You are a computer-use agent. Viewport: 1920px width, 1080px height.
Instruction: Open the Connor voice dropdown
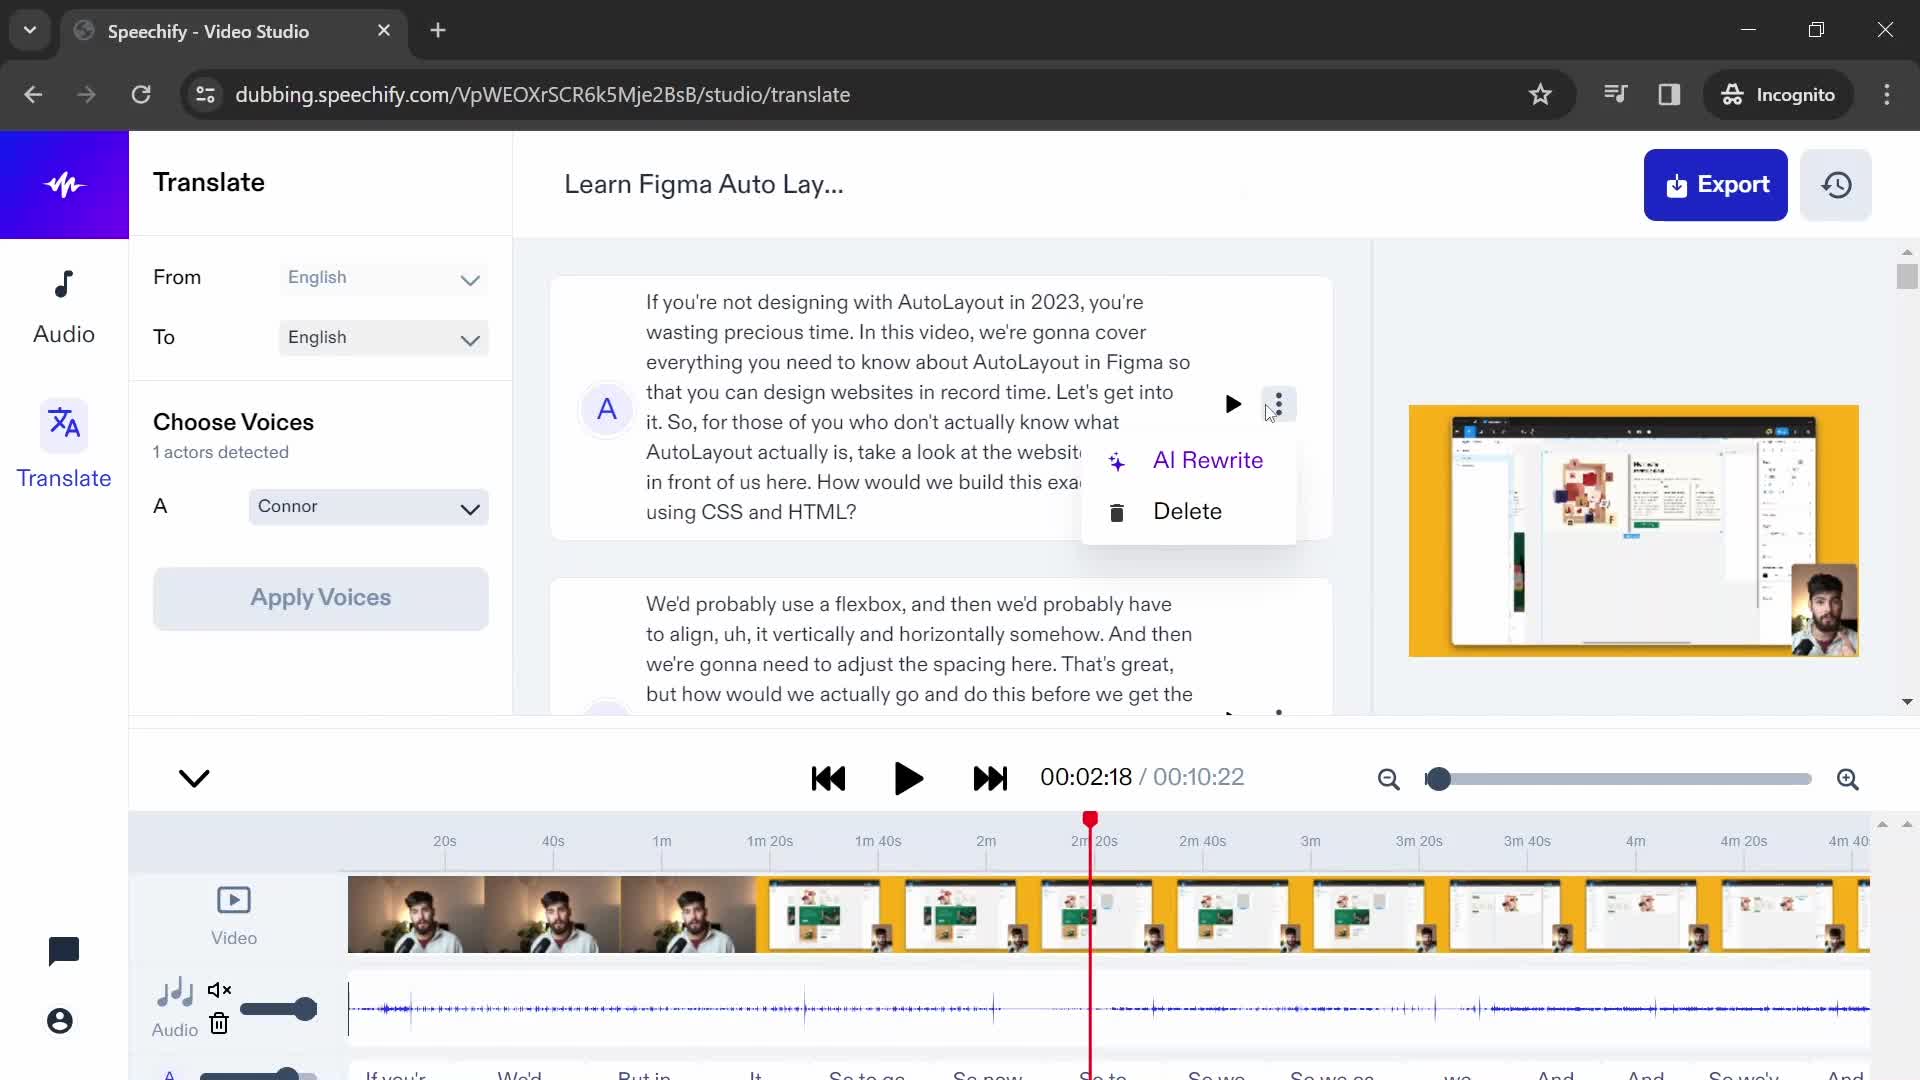368,507
